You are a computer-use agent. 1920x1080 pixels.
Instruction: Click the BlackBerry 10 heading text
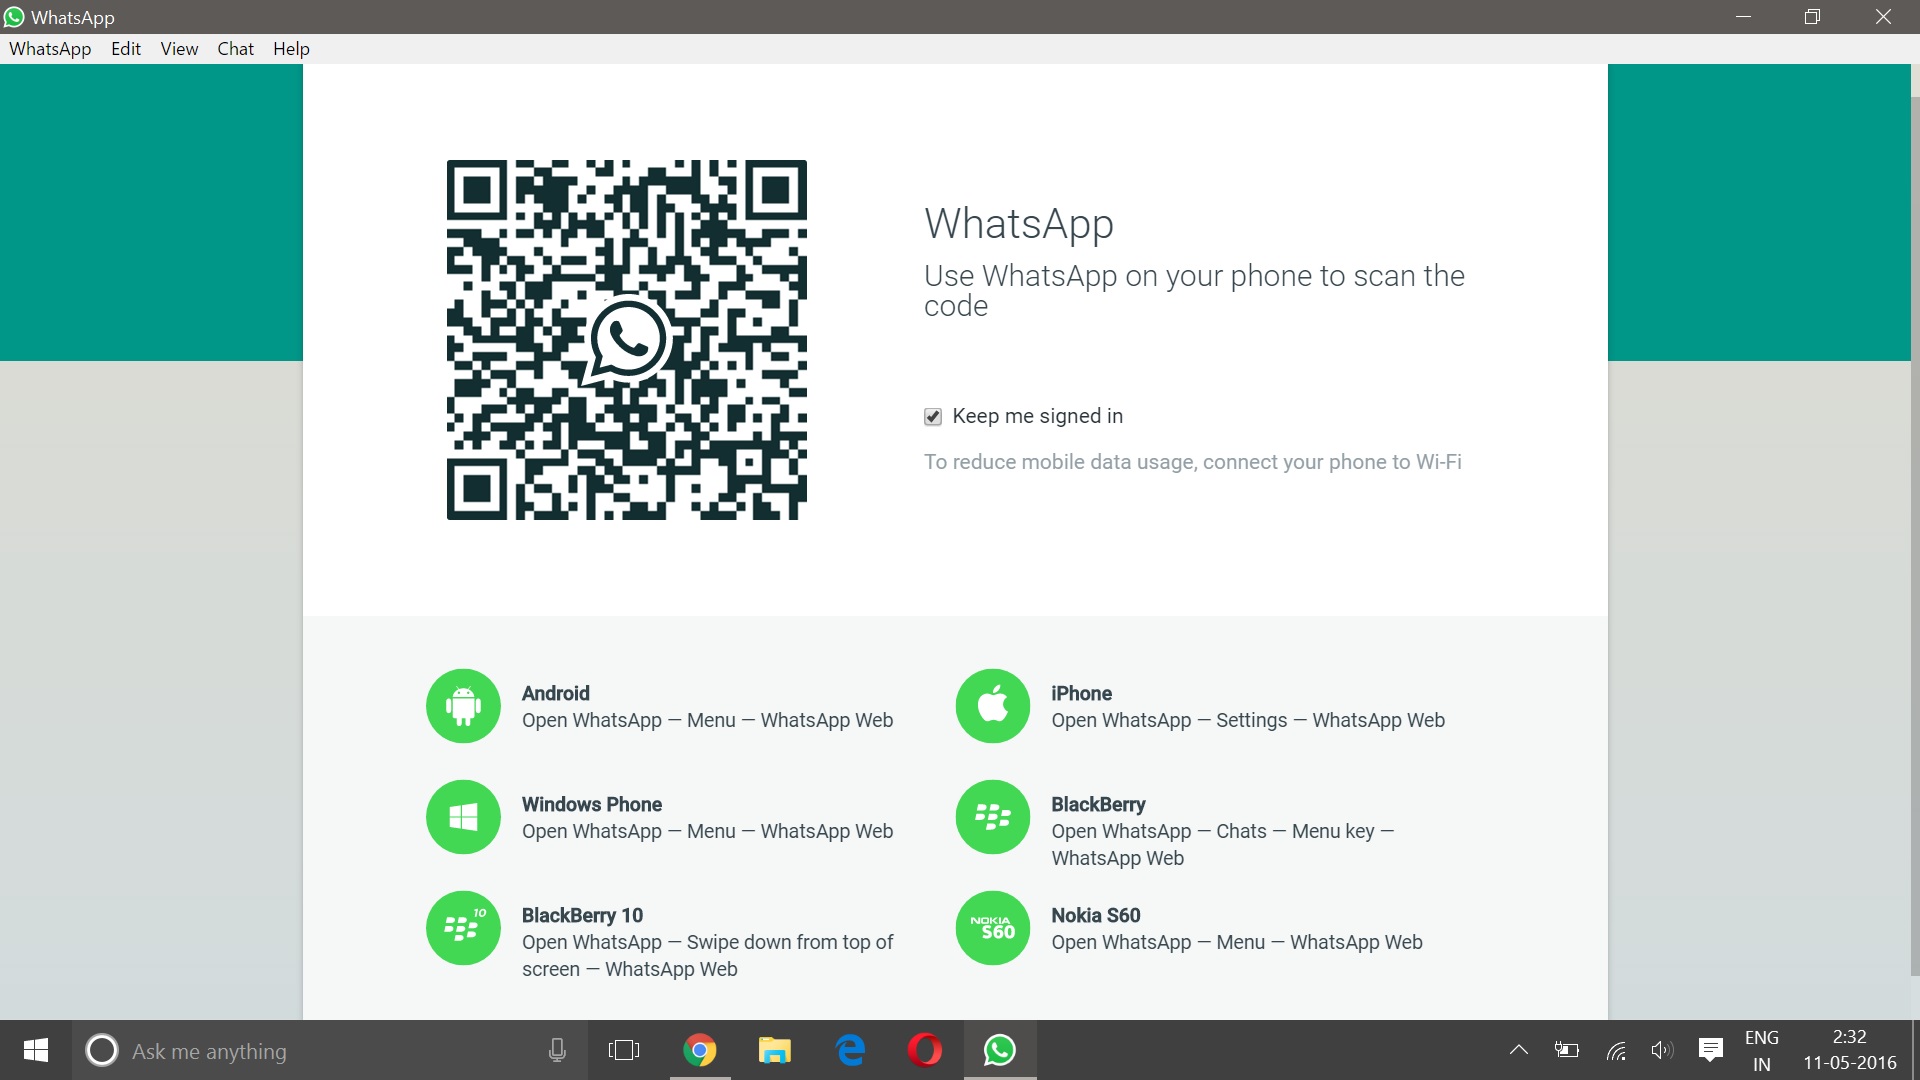[582, 915]
